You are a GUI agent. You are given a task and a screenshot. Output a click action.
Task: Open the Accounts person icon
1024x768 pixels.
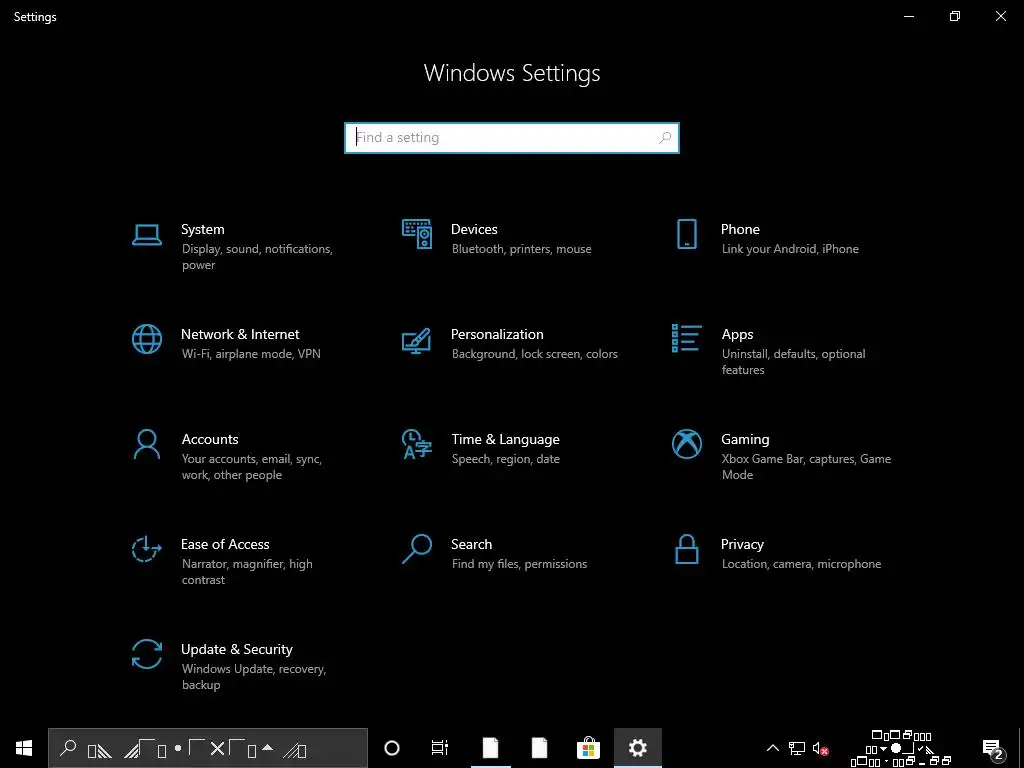(146, 445)
